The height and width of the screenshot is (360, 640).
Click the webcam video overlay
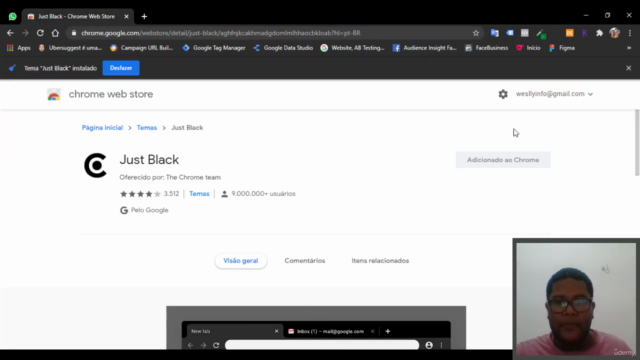coord(576,299)
